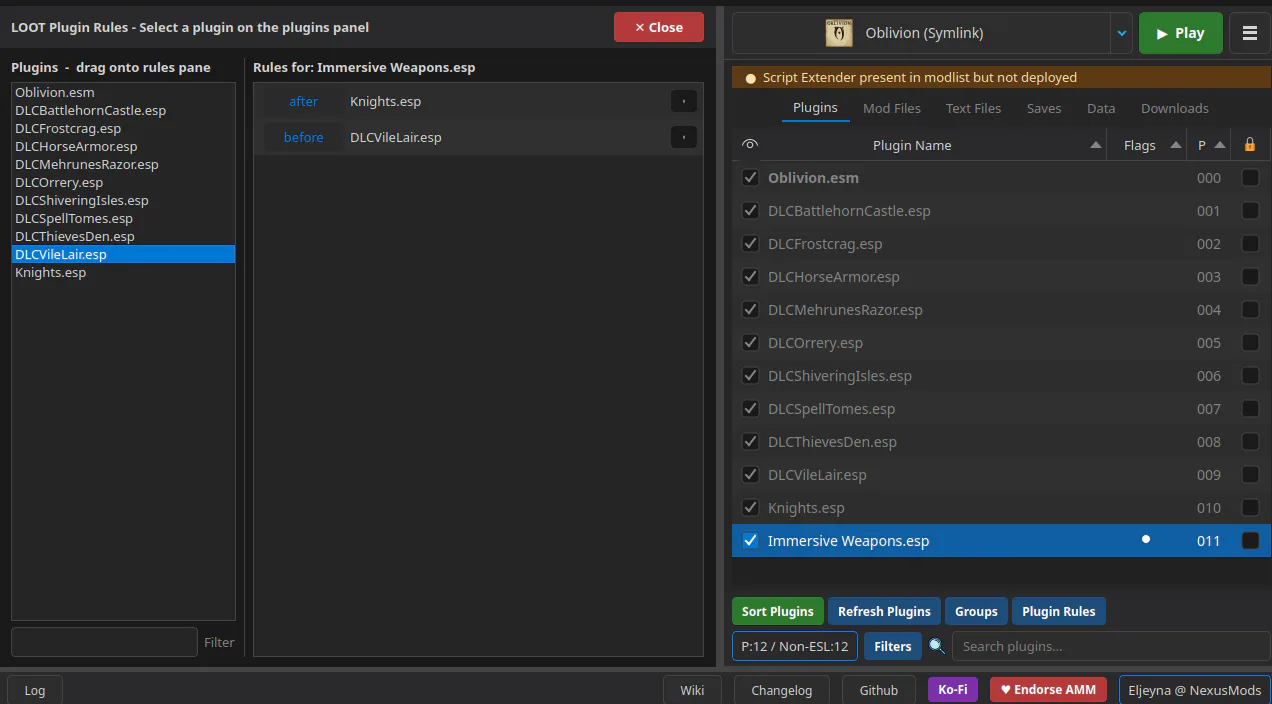Image resolution: width=1272 pixels, height=704 pixels.
Task: Uncheck the enable checkbox for Immersive Weapons.esp
Action: (750, 541)
